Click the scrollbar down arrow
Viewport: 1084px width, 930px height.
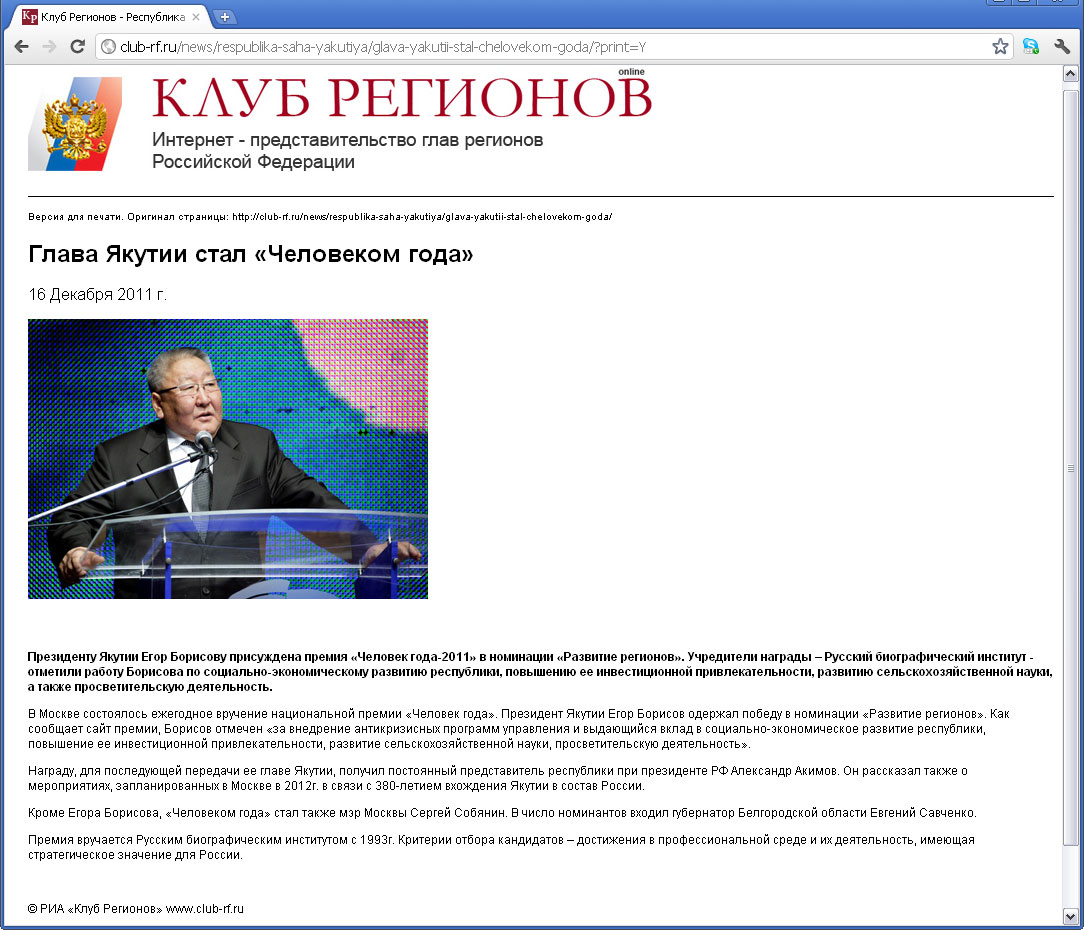(1070, 917)
